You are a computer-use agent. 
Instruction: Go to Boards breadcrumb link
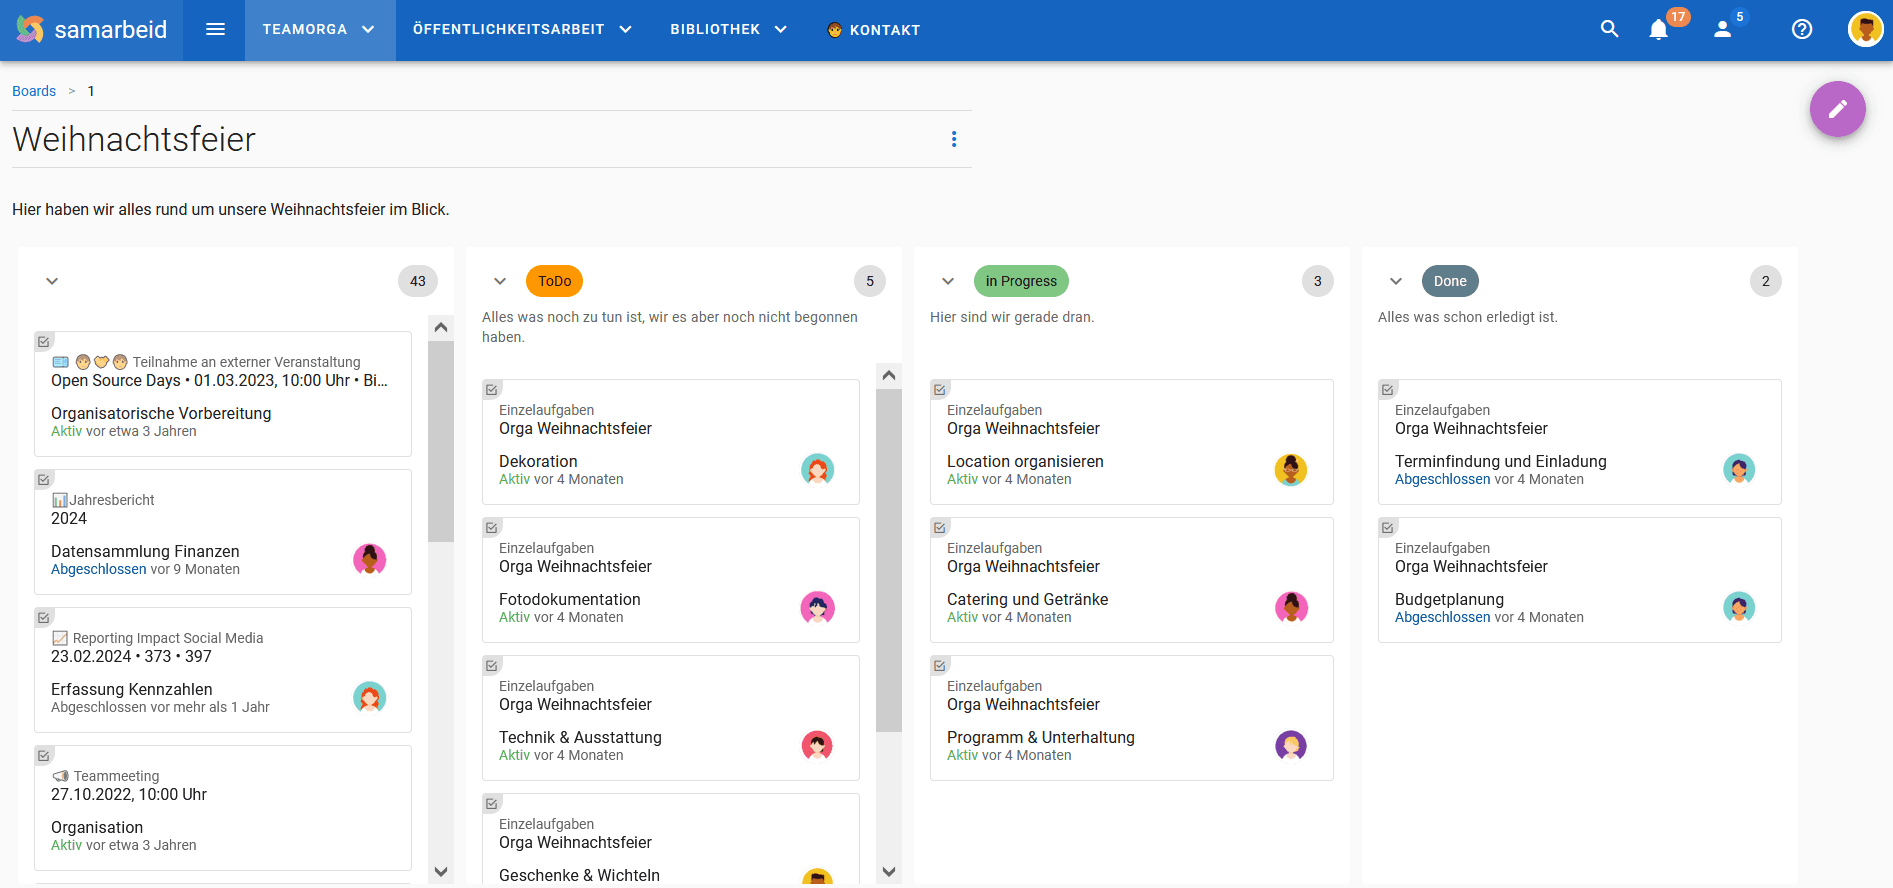34,91
